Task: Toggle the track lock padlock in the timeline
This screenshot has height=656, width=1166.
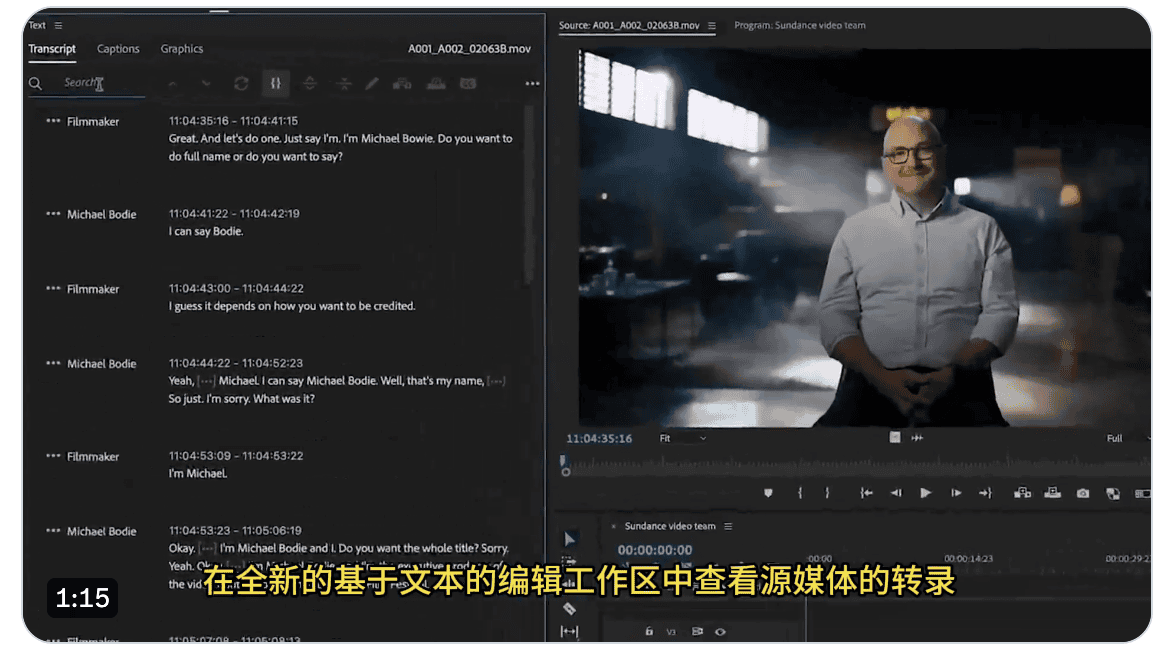Action: click(650, 631)
